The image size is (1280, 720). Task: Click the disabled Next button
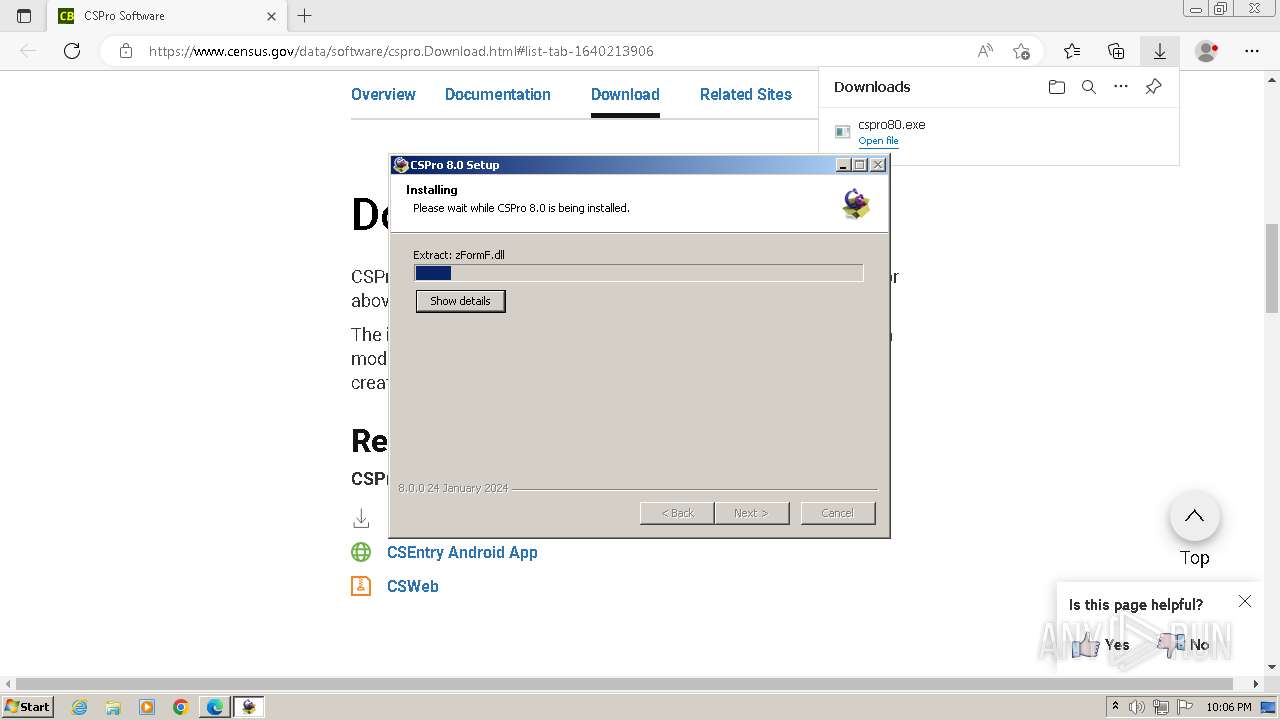tap(751, 513)
